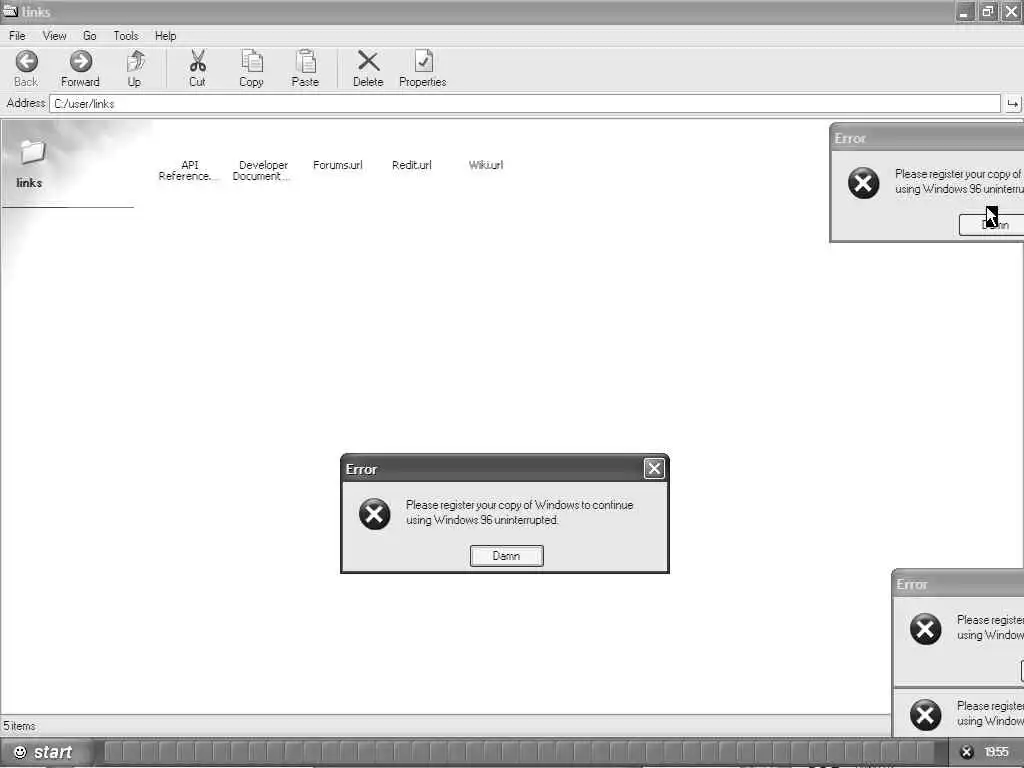This screenshot has height=768, width=1024.
Task: Click the Go arrow beside address bar
Action: click(x=1012, y=104)
